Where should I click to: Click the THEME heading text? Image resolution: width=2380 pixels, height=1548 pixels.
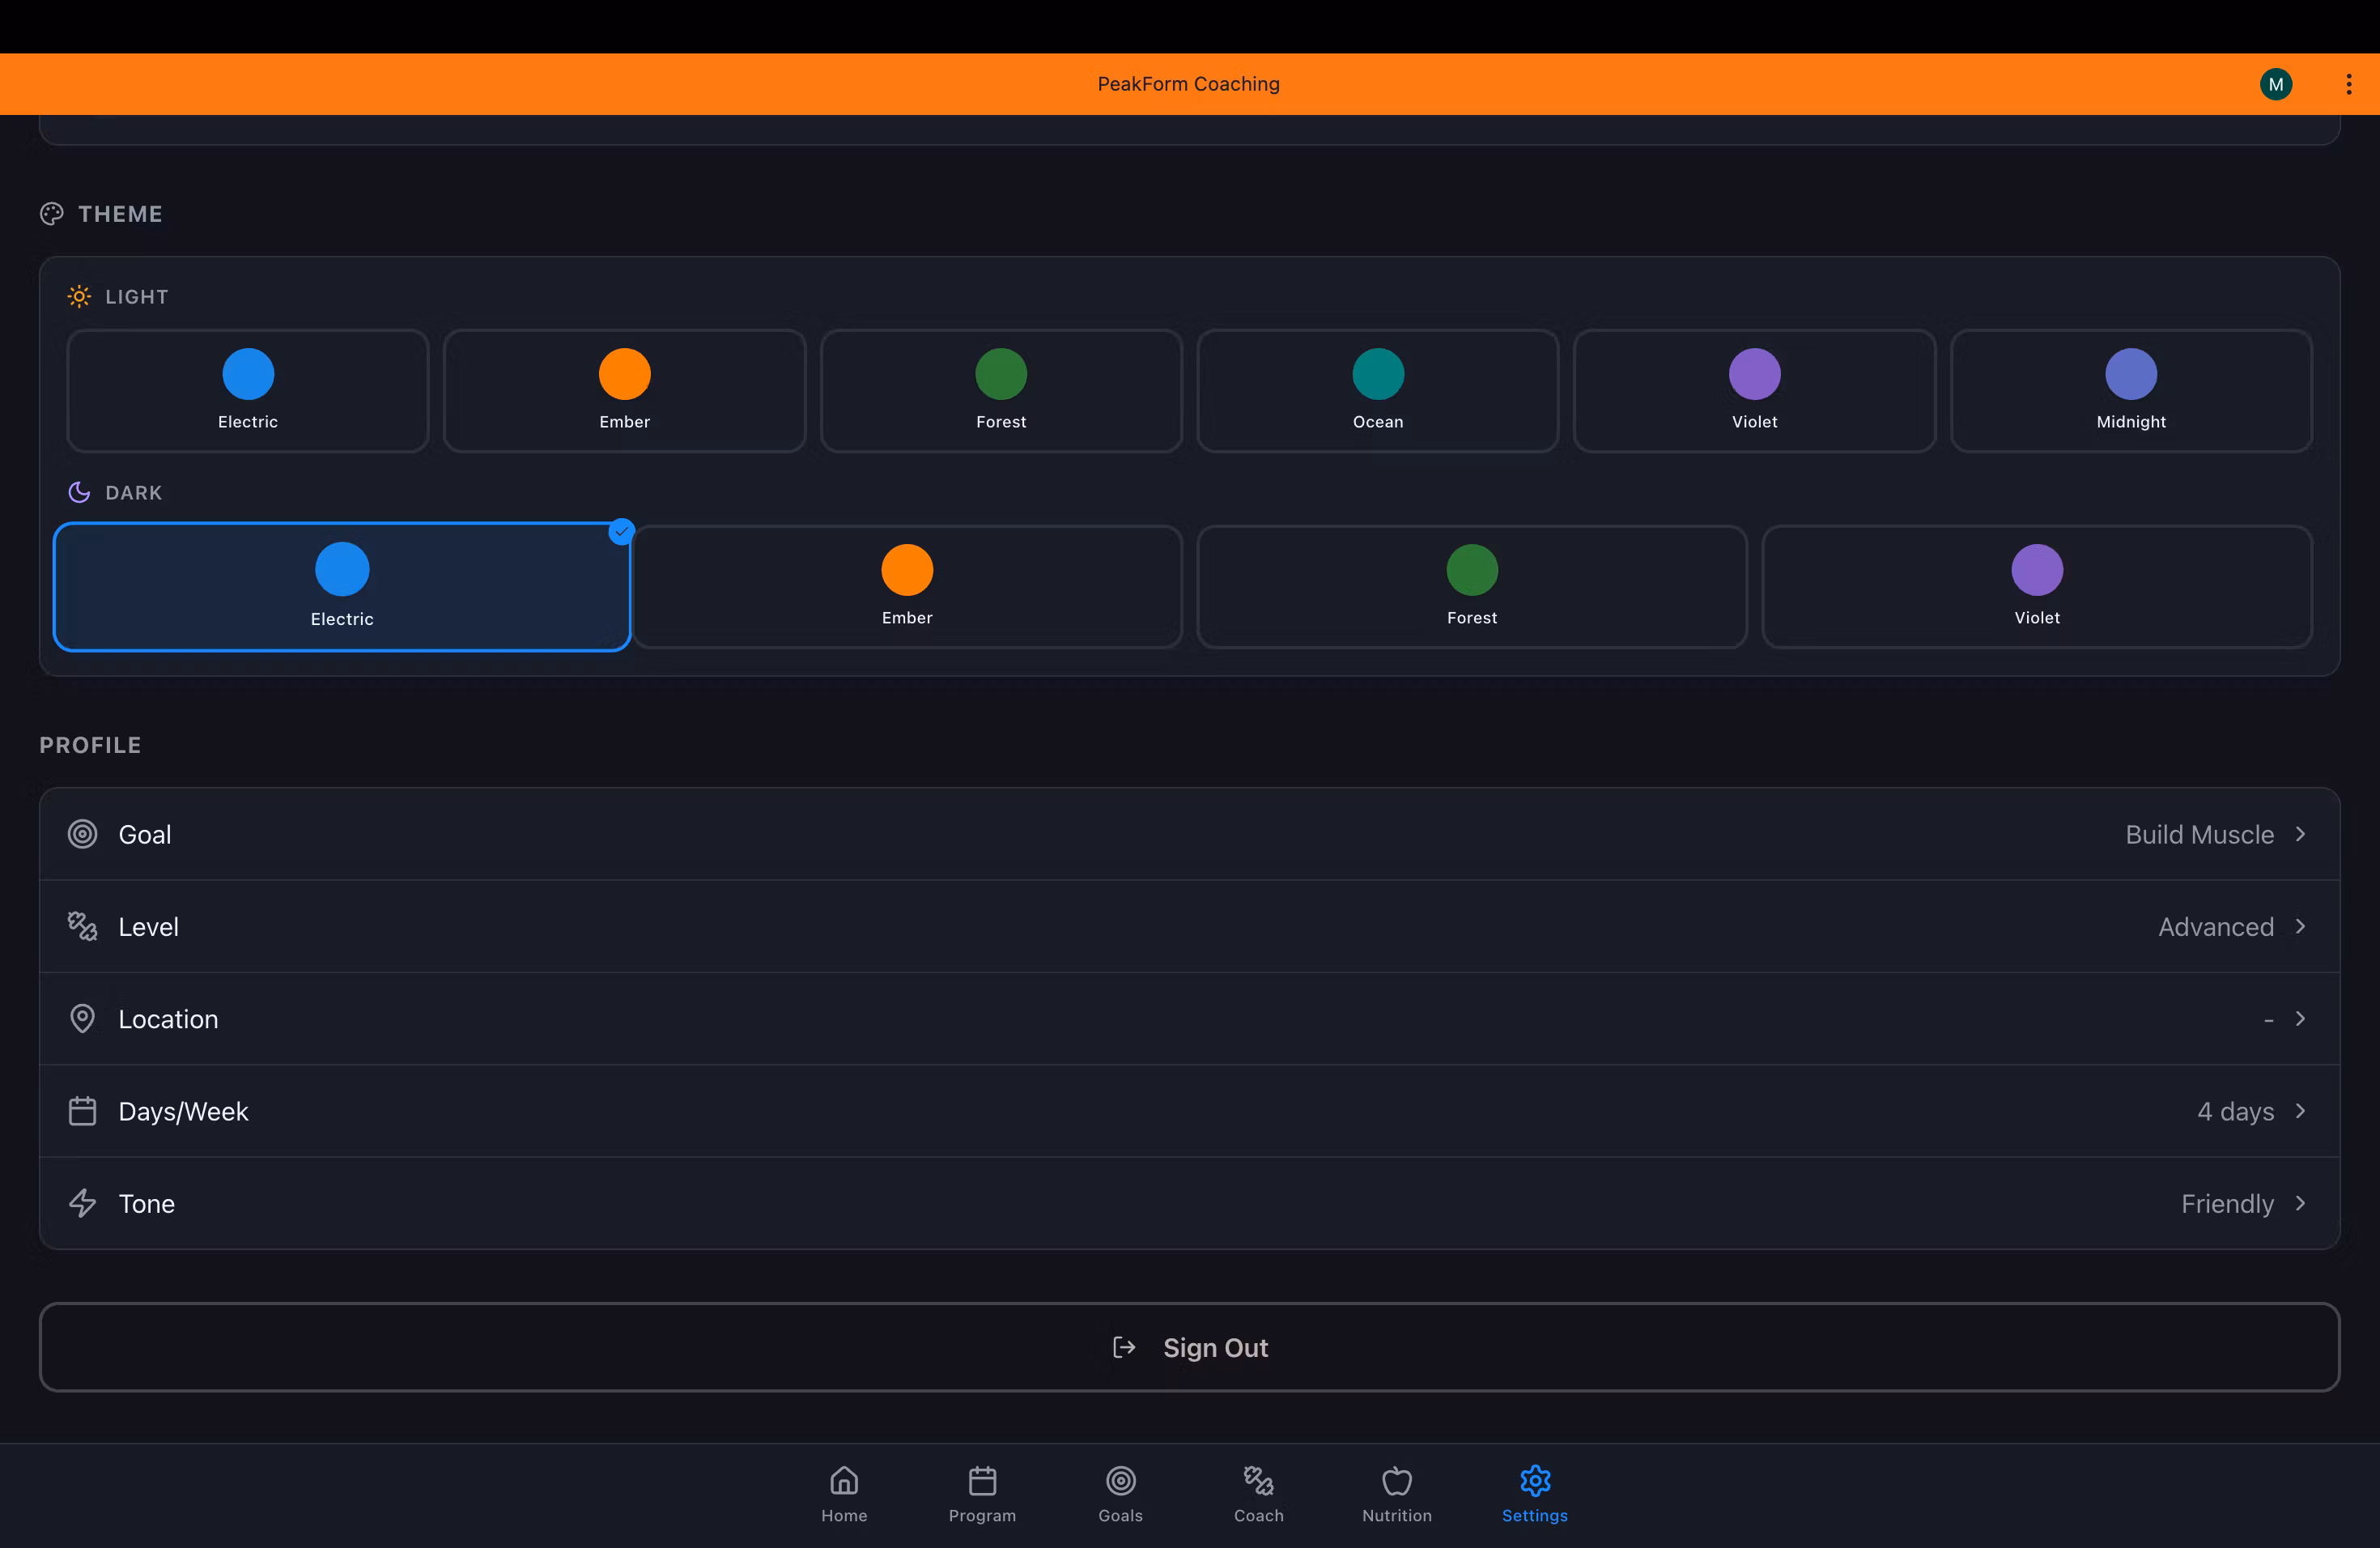click(120, 214)
